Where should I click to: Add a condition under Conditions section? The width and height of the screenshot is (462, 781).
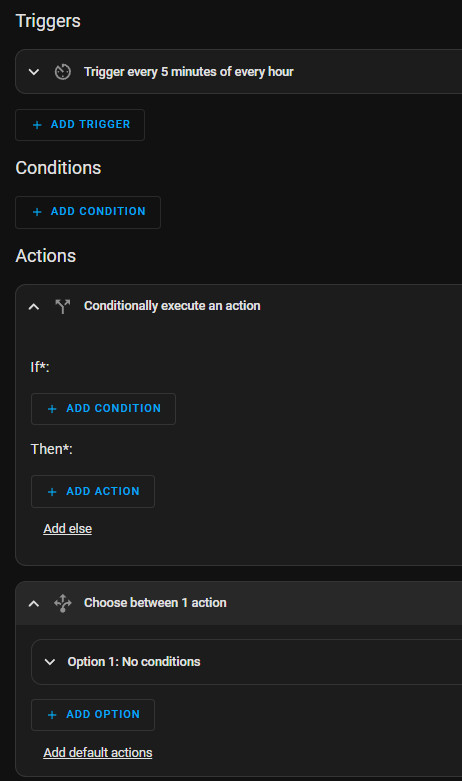pyautogui.click(x=88, y=212)
